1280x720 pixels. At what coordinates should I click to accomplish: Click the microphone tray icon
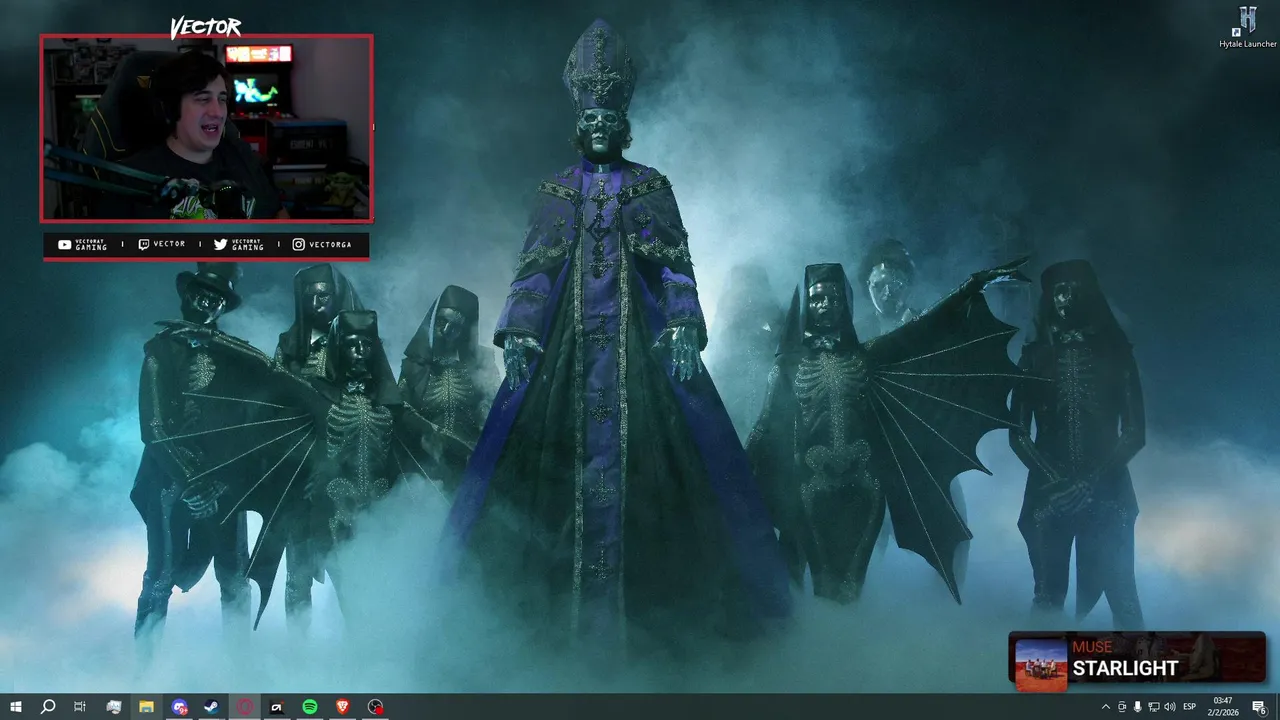click(1137, 707)
